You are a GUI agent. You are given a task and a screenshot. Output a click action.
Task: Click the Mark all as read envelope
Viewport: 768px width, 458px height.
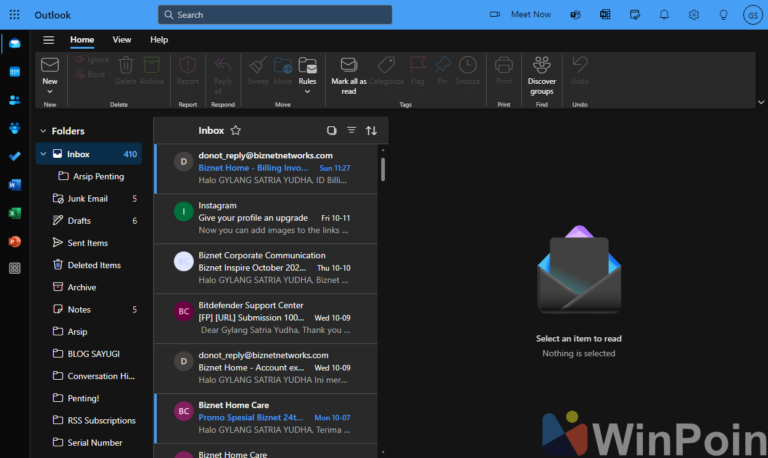coord(348,66)
